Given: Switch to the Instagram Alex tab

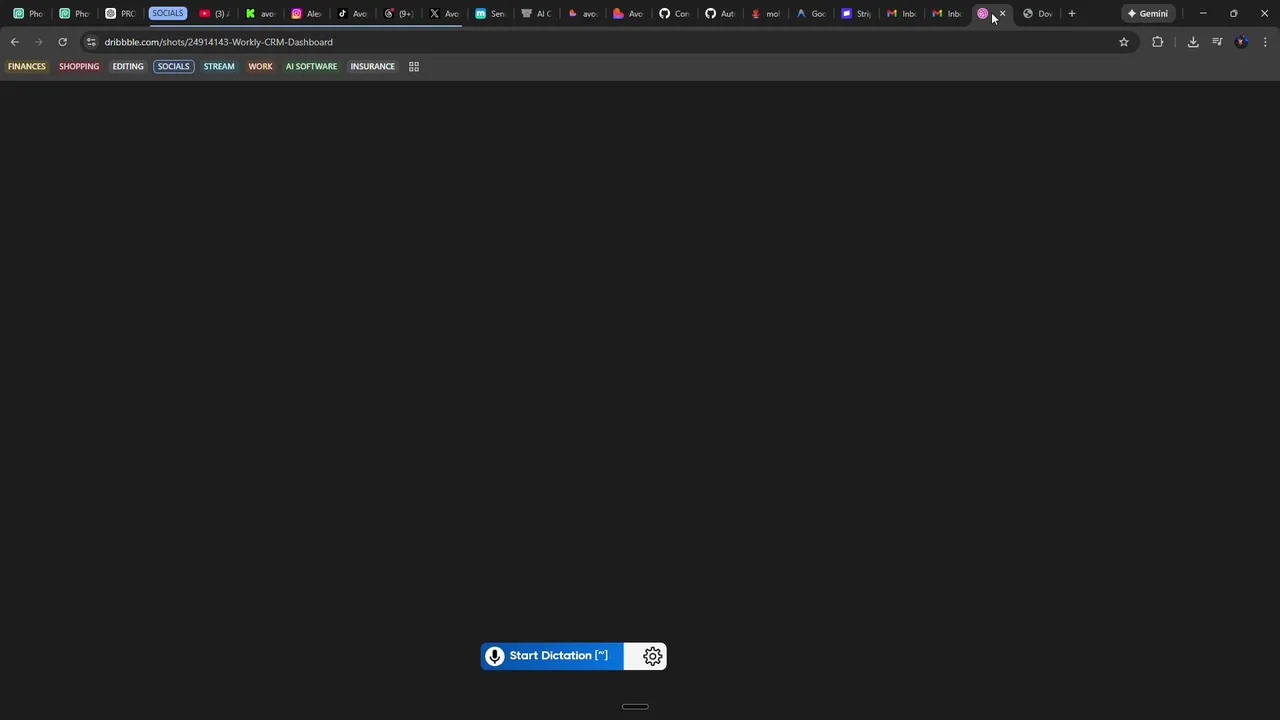Looking at the screenshot, I should (305, 13).
